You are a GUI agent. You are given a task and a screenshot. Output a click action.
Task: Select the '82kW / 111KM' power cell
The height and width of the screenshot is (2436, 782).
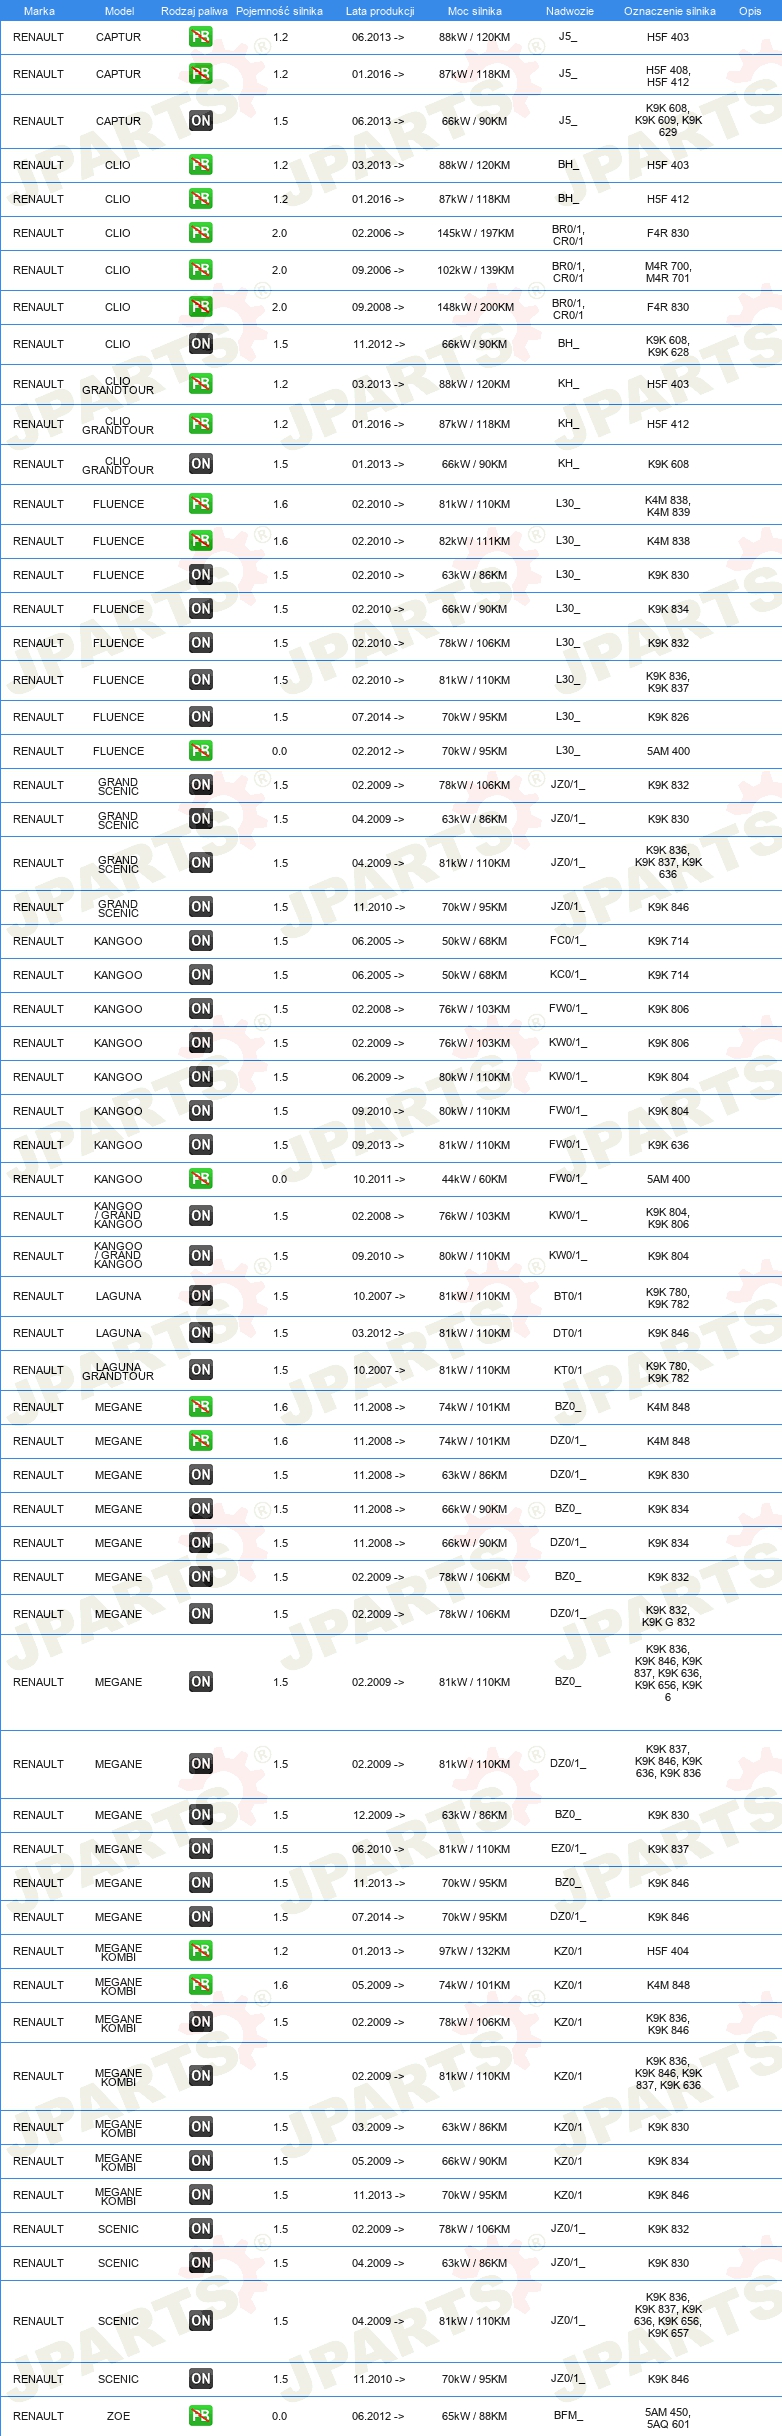click(475, 541)
